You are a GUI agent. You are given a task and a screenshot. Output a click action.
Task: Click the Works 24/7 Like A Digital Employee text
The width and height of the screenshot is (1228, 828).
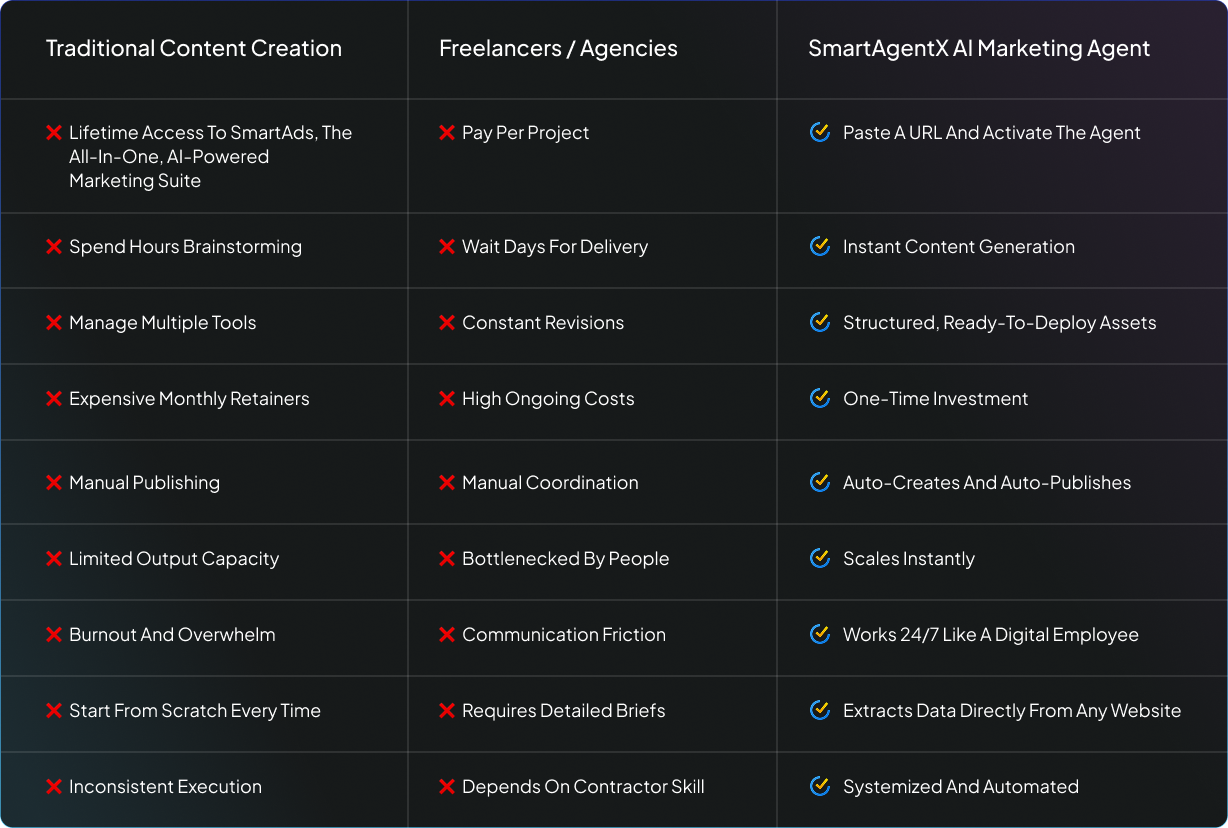991,634
